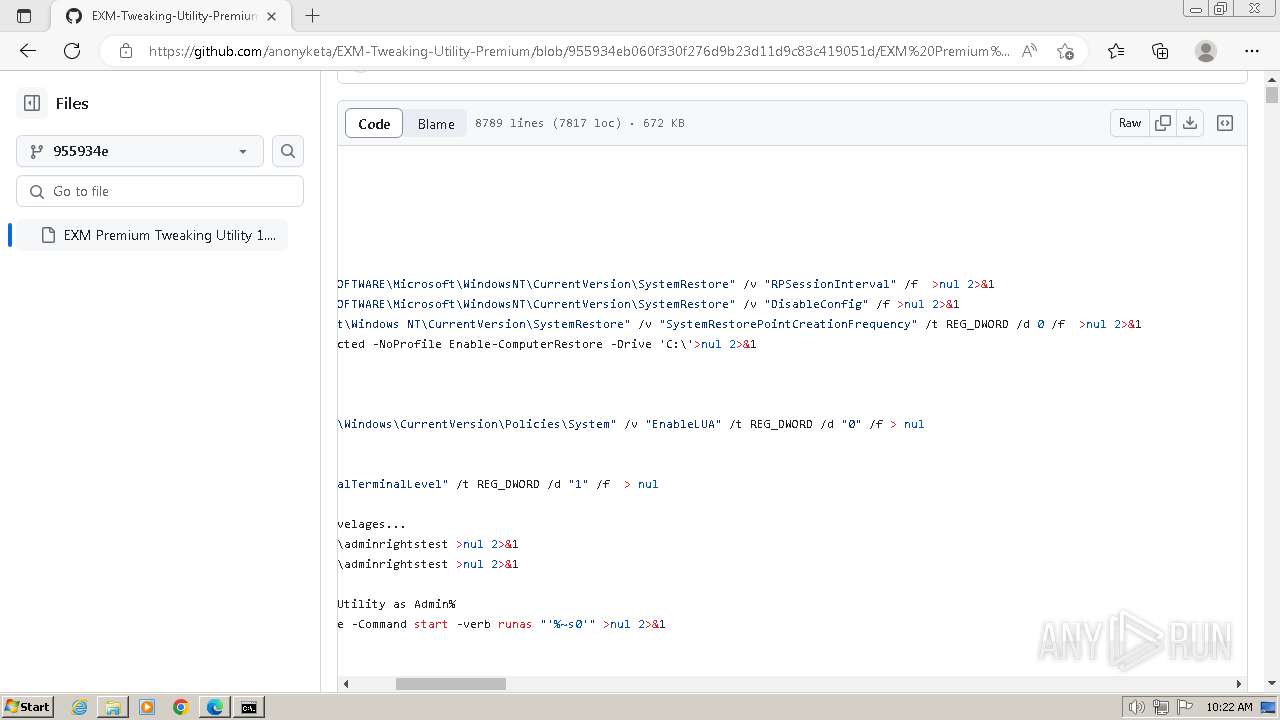Focus the Go to file field
The height and width of the screenshot is (720, 1280).
point(160,191)
